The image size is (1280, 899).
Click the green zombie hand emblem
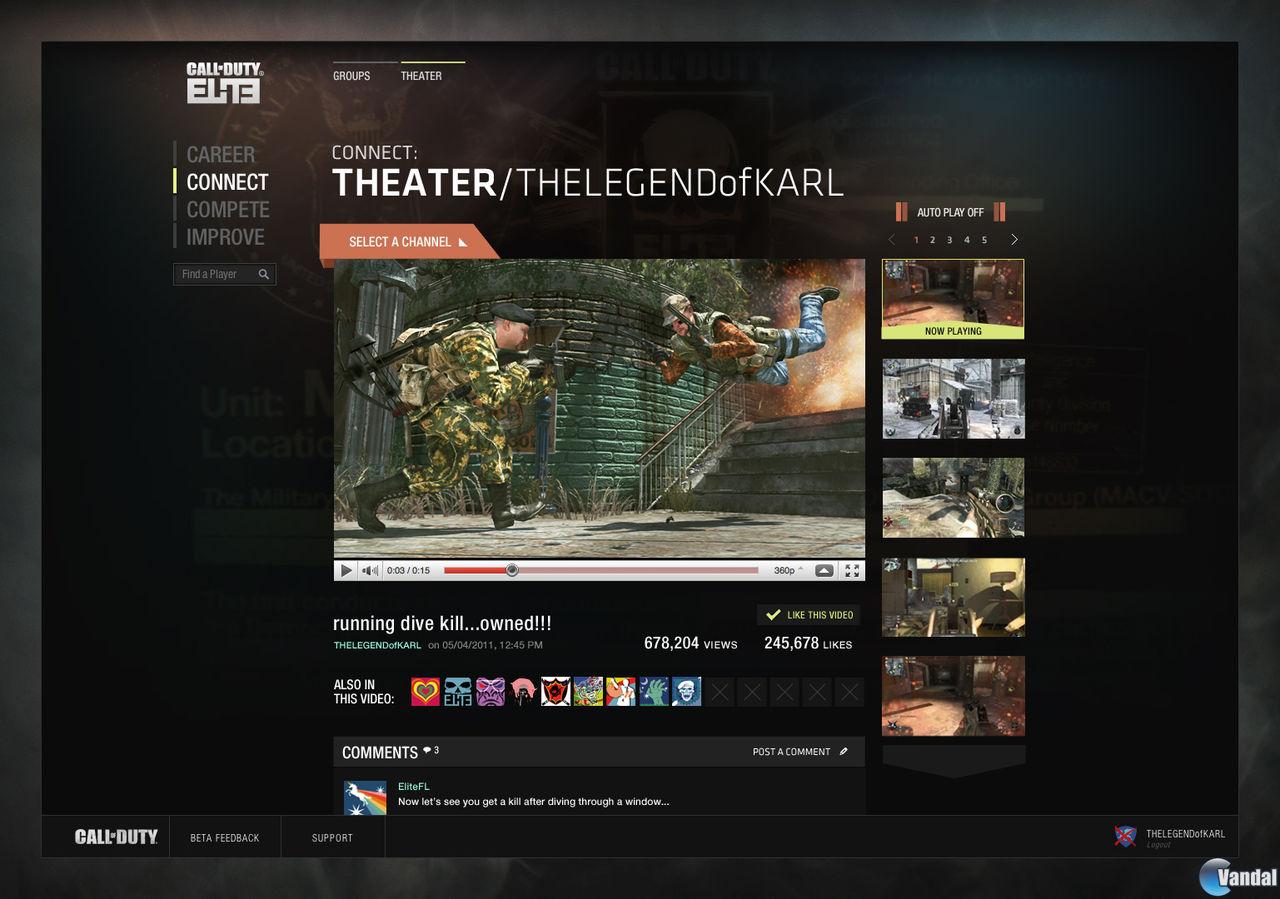coord(653,691)
